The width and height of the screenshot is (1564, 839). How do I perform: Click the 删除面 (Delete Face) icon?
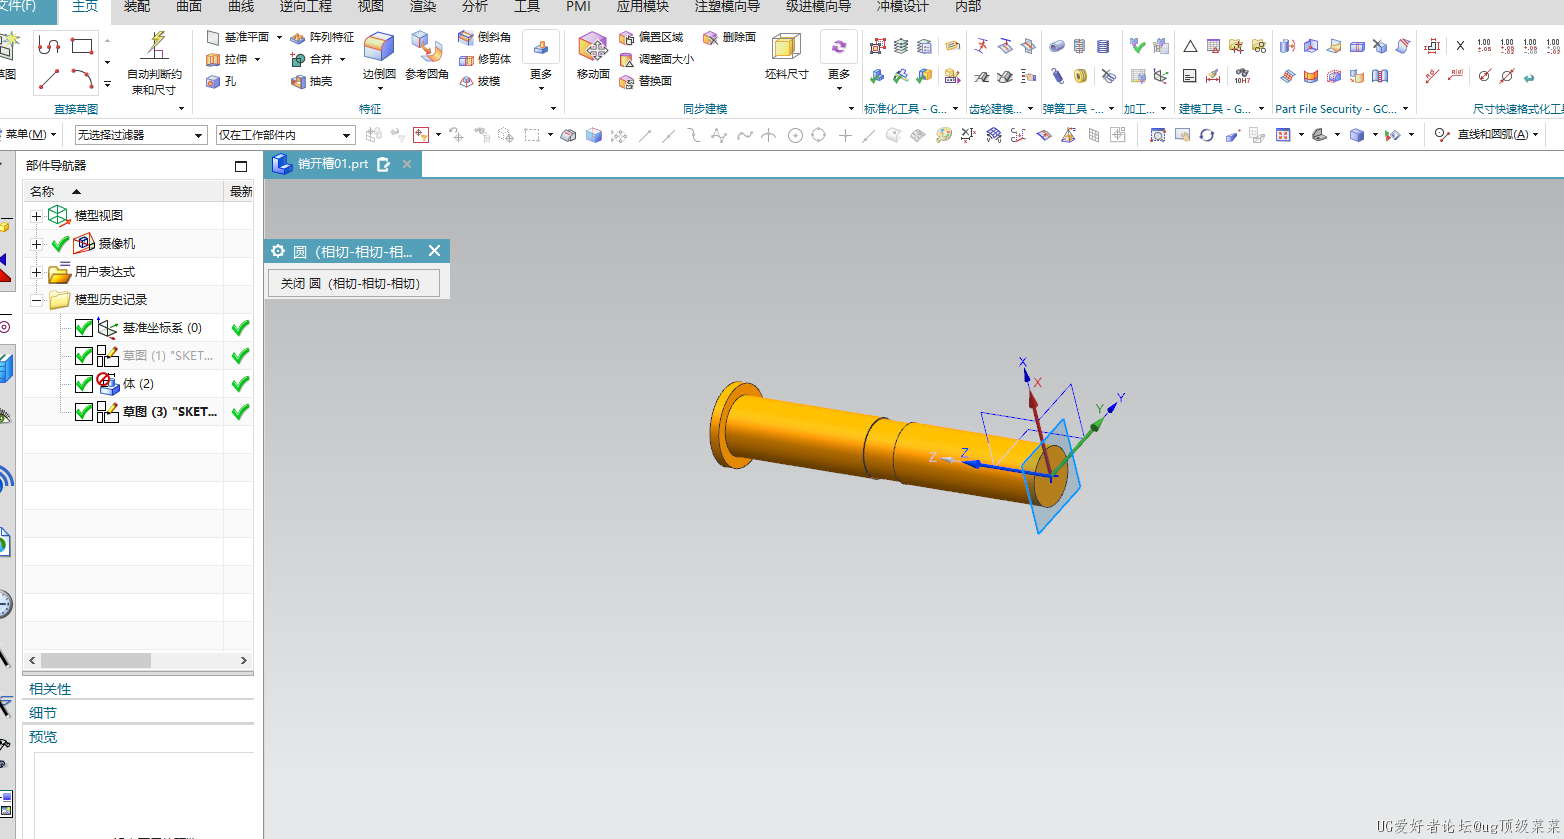click(x=711, y=37)
